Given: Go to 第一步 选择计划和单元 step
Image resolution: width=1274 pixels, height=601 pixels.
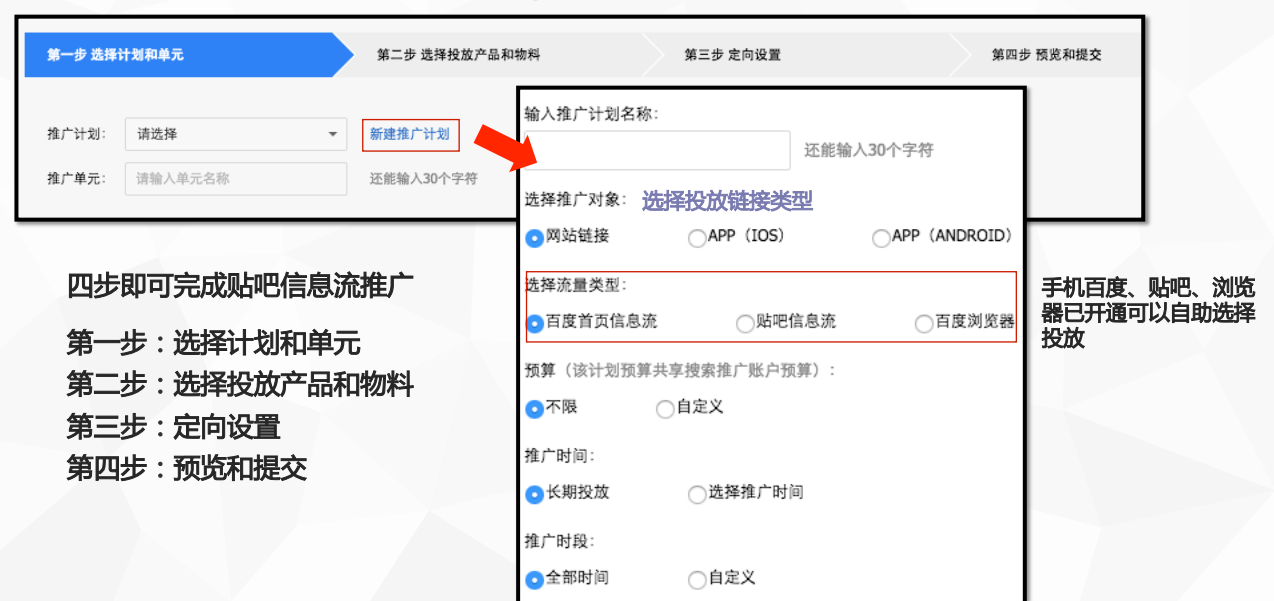Looking at the screenshot, I should 115,55.
